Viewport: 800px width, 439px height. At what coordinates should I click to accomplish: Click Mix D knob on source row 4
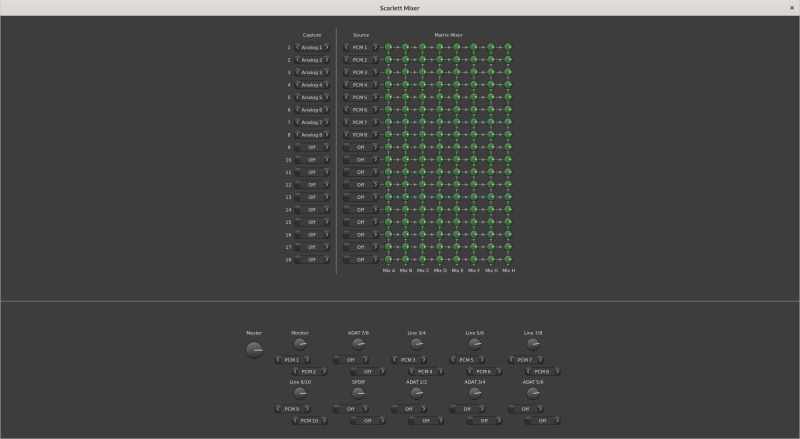[x=439, y=84]
